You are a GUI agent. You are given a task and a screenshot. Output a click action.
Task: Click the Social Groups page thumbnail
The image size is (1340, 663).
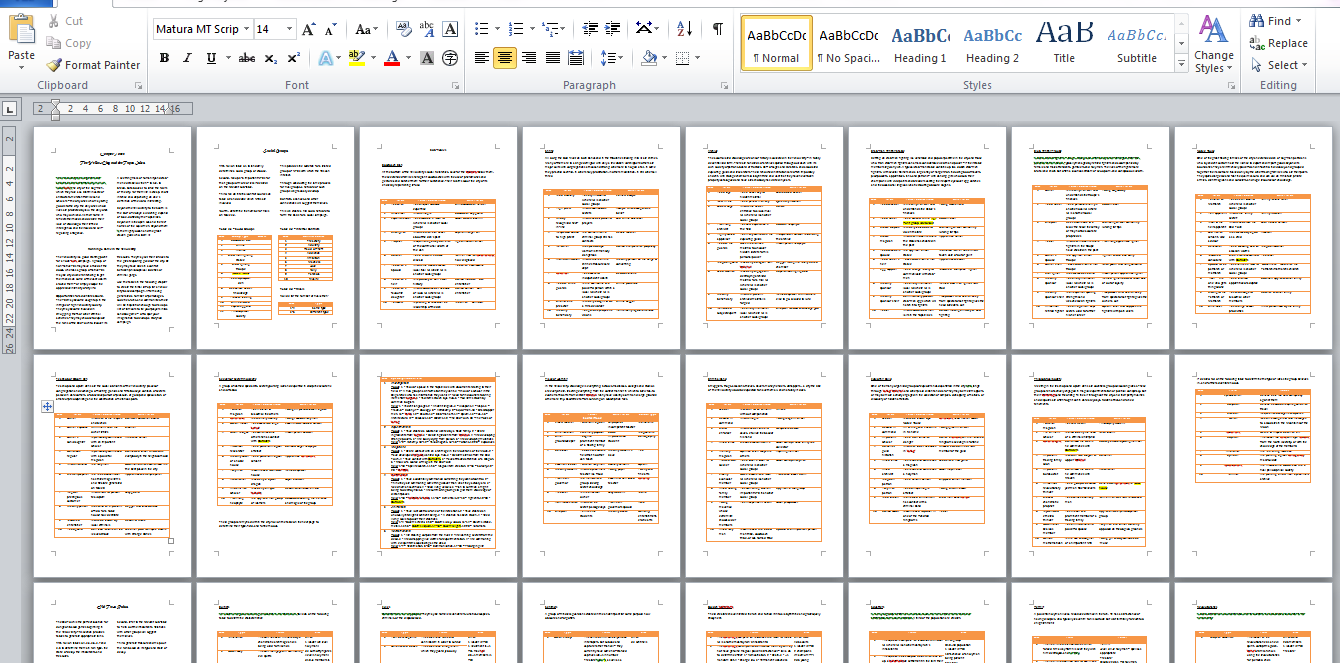tap(275, 237)
